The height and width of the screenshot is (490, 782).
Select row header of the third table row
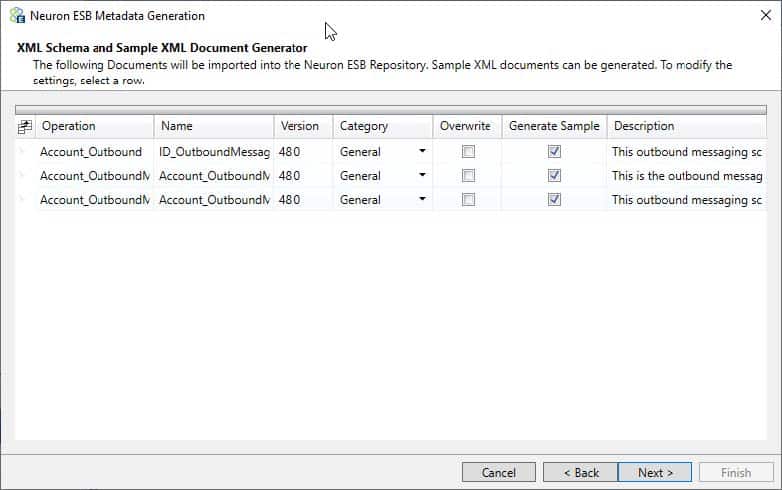tap(25, 199)
